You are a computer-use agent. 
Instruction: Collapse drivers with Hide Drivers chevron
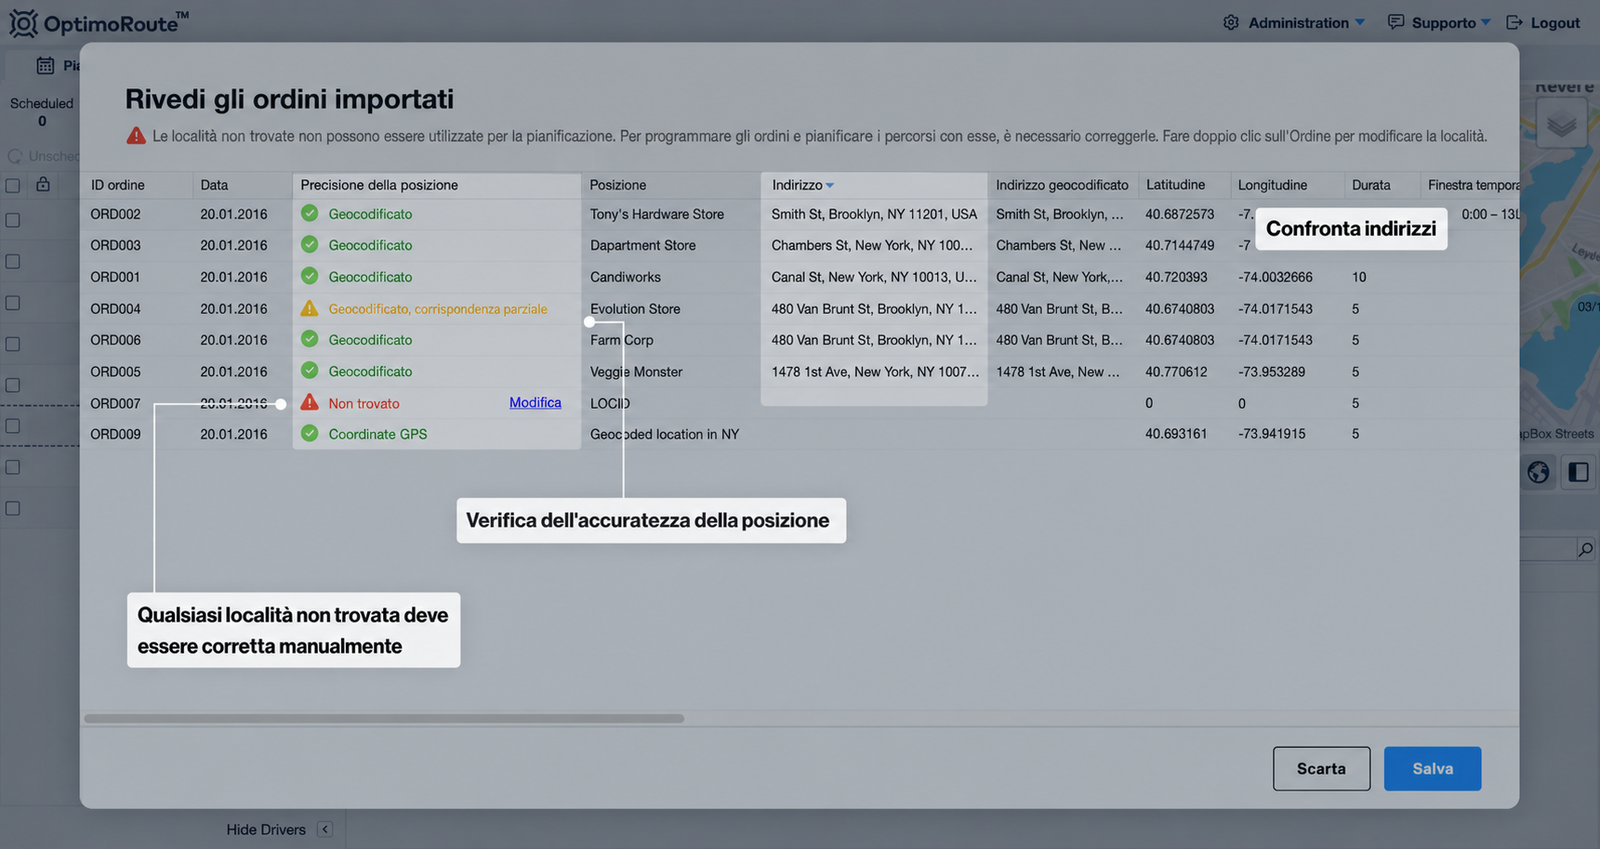pyautogui.click(x=325, y=829)
